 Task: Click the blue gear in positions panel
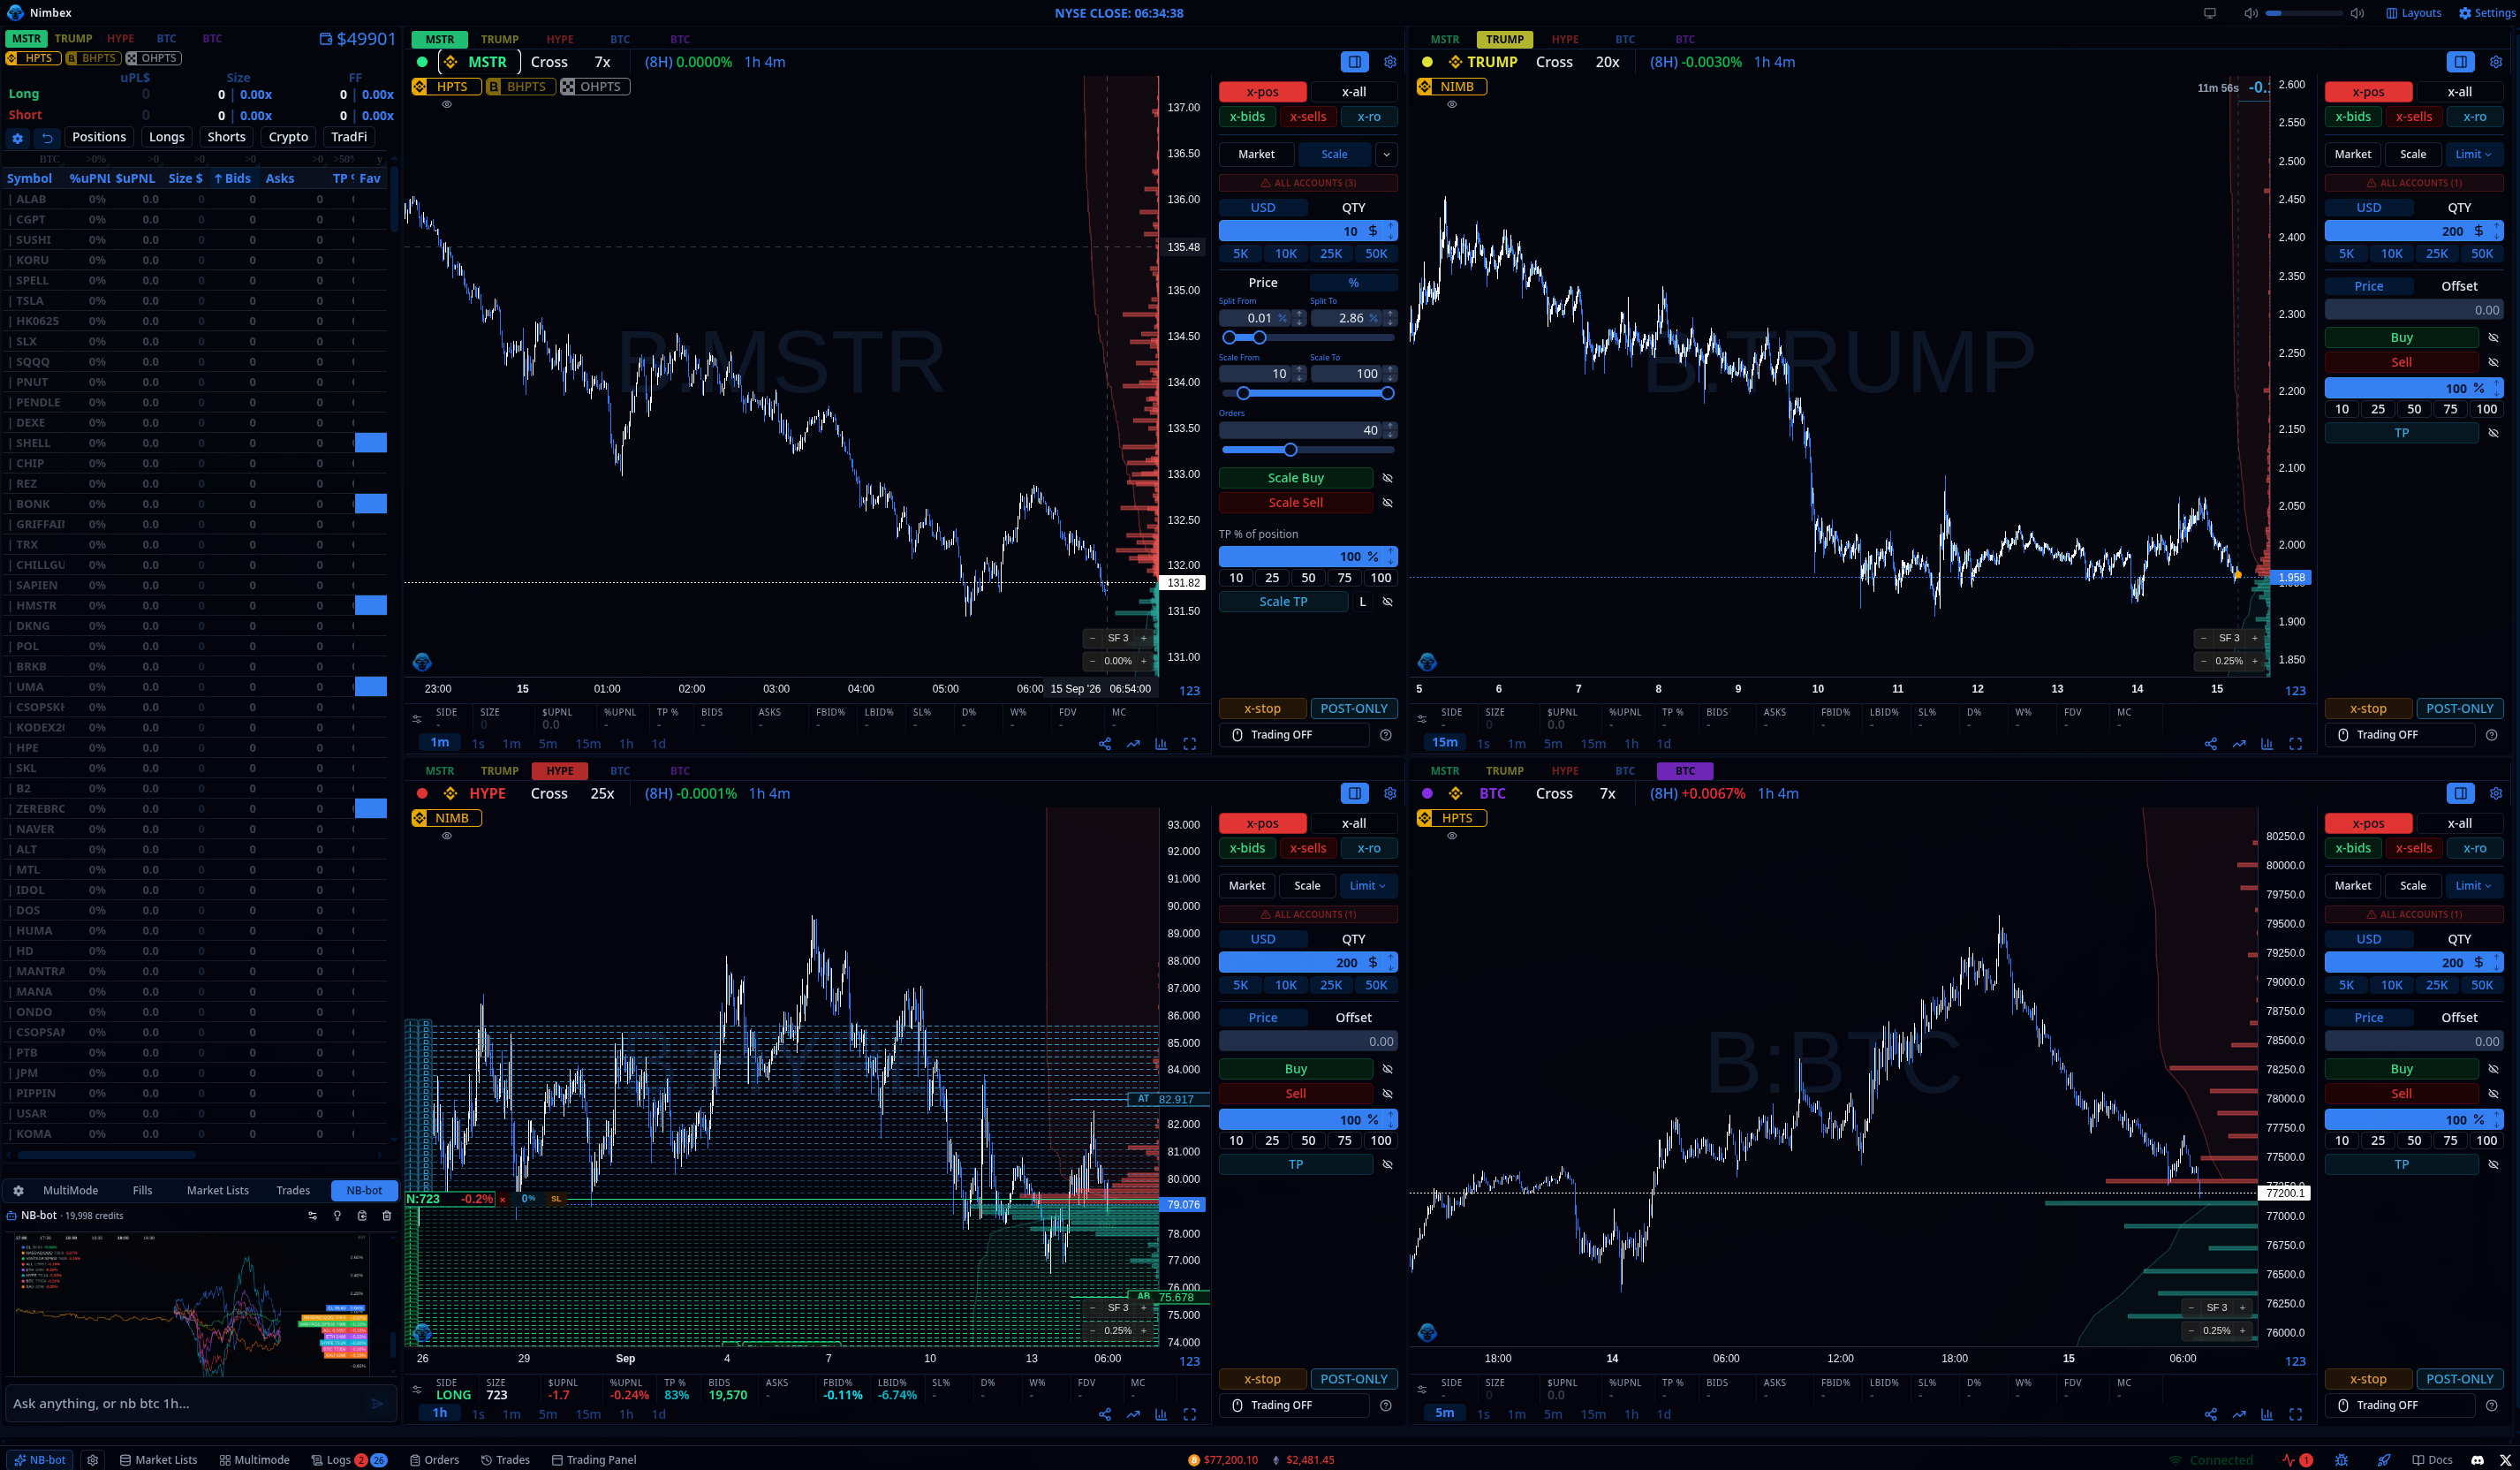tap(17, 138)
